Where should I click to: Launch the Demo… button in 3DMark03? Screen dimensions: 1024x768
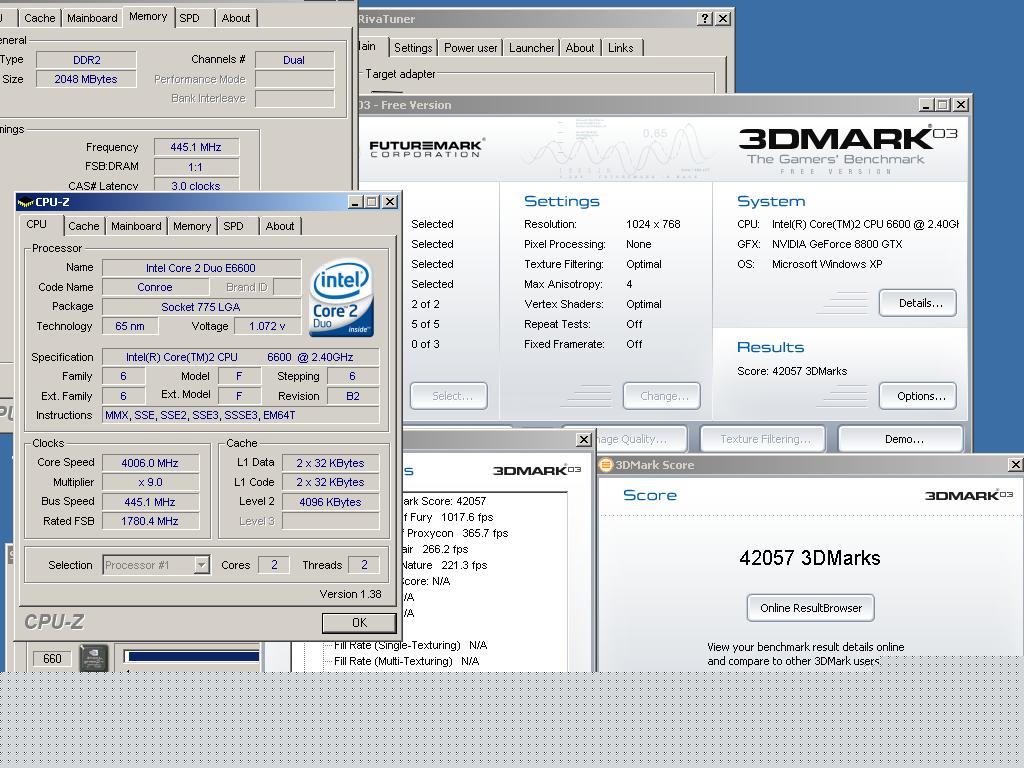click(901, 439)
